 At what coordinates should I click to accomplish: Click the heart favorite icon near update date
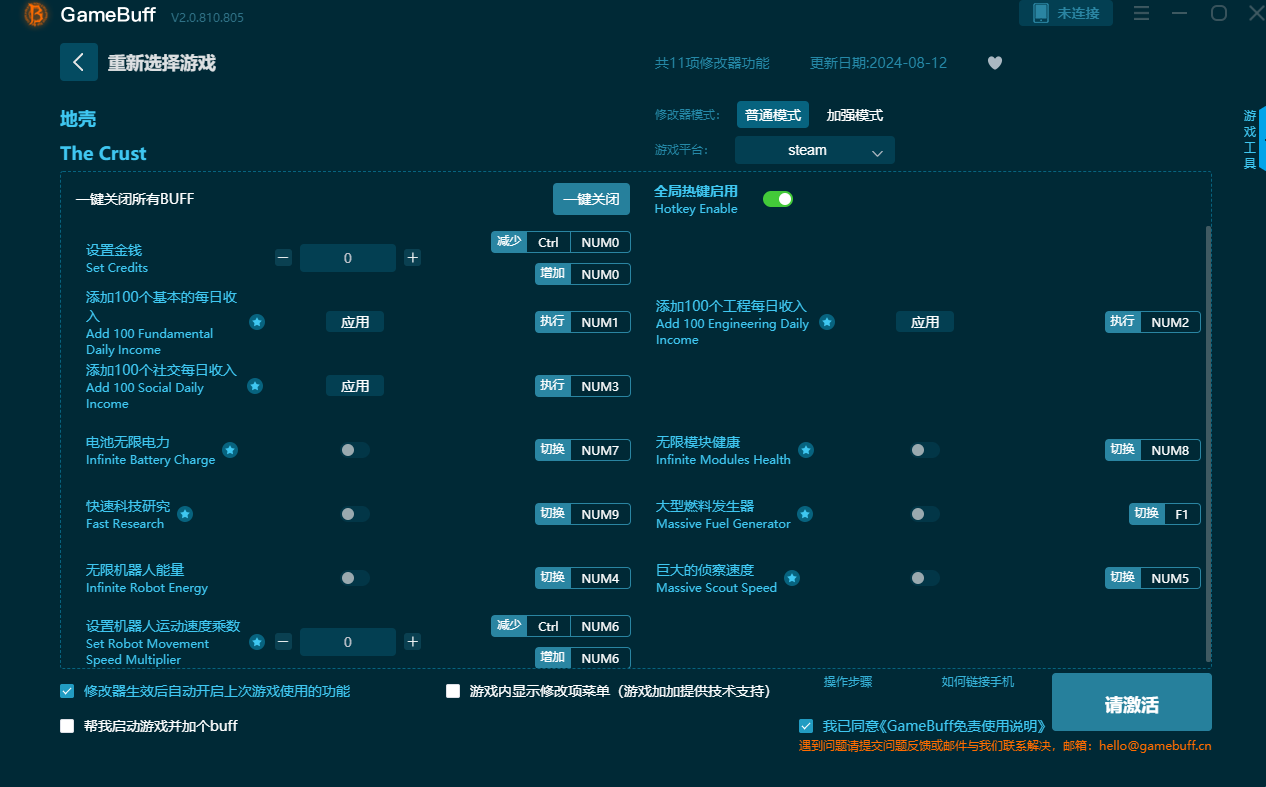pyautogui.click(x=995, y=62)
